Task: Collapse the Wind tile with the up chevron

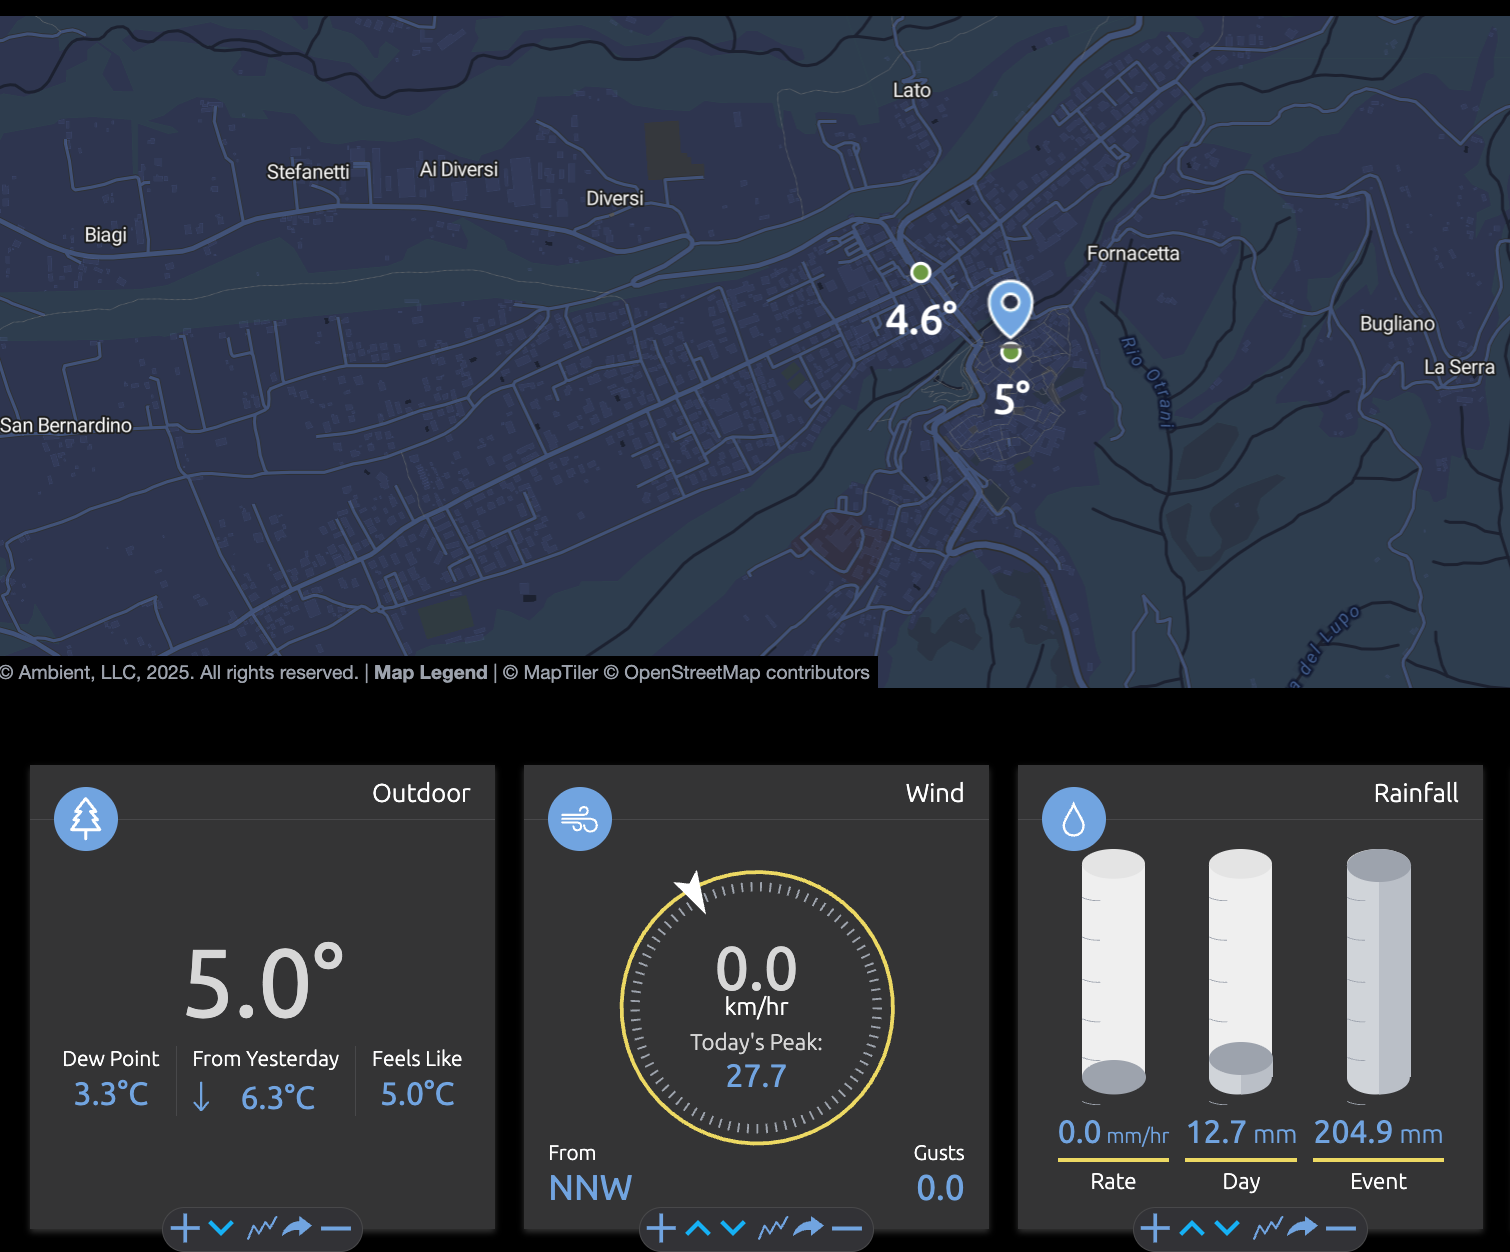Action: [x=698, y=1227]
